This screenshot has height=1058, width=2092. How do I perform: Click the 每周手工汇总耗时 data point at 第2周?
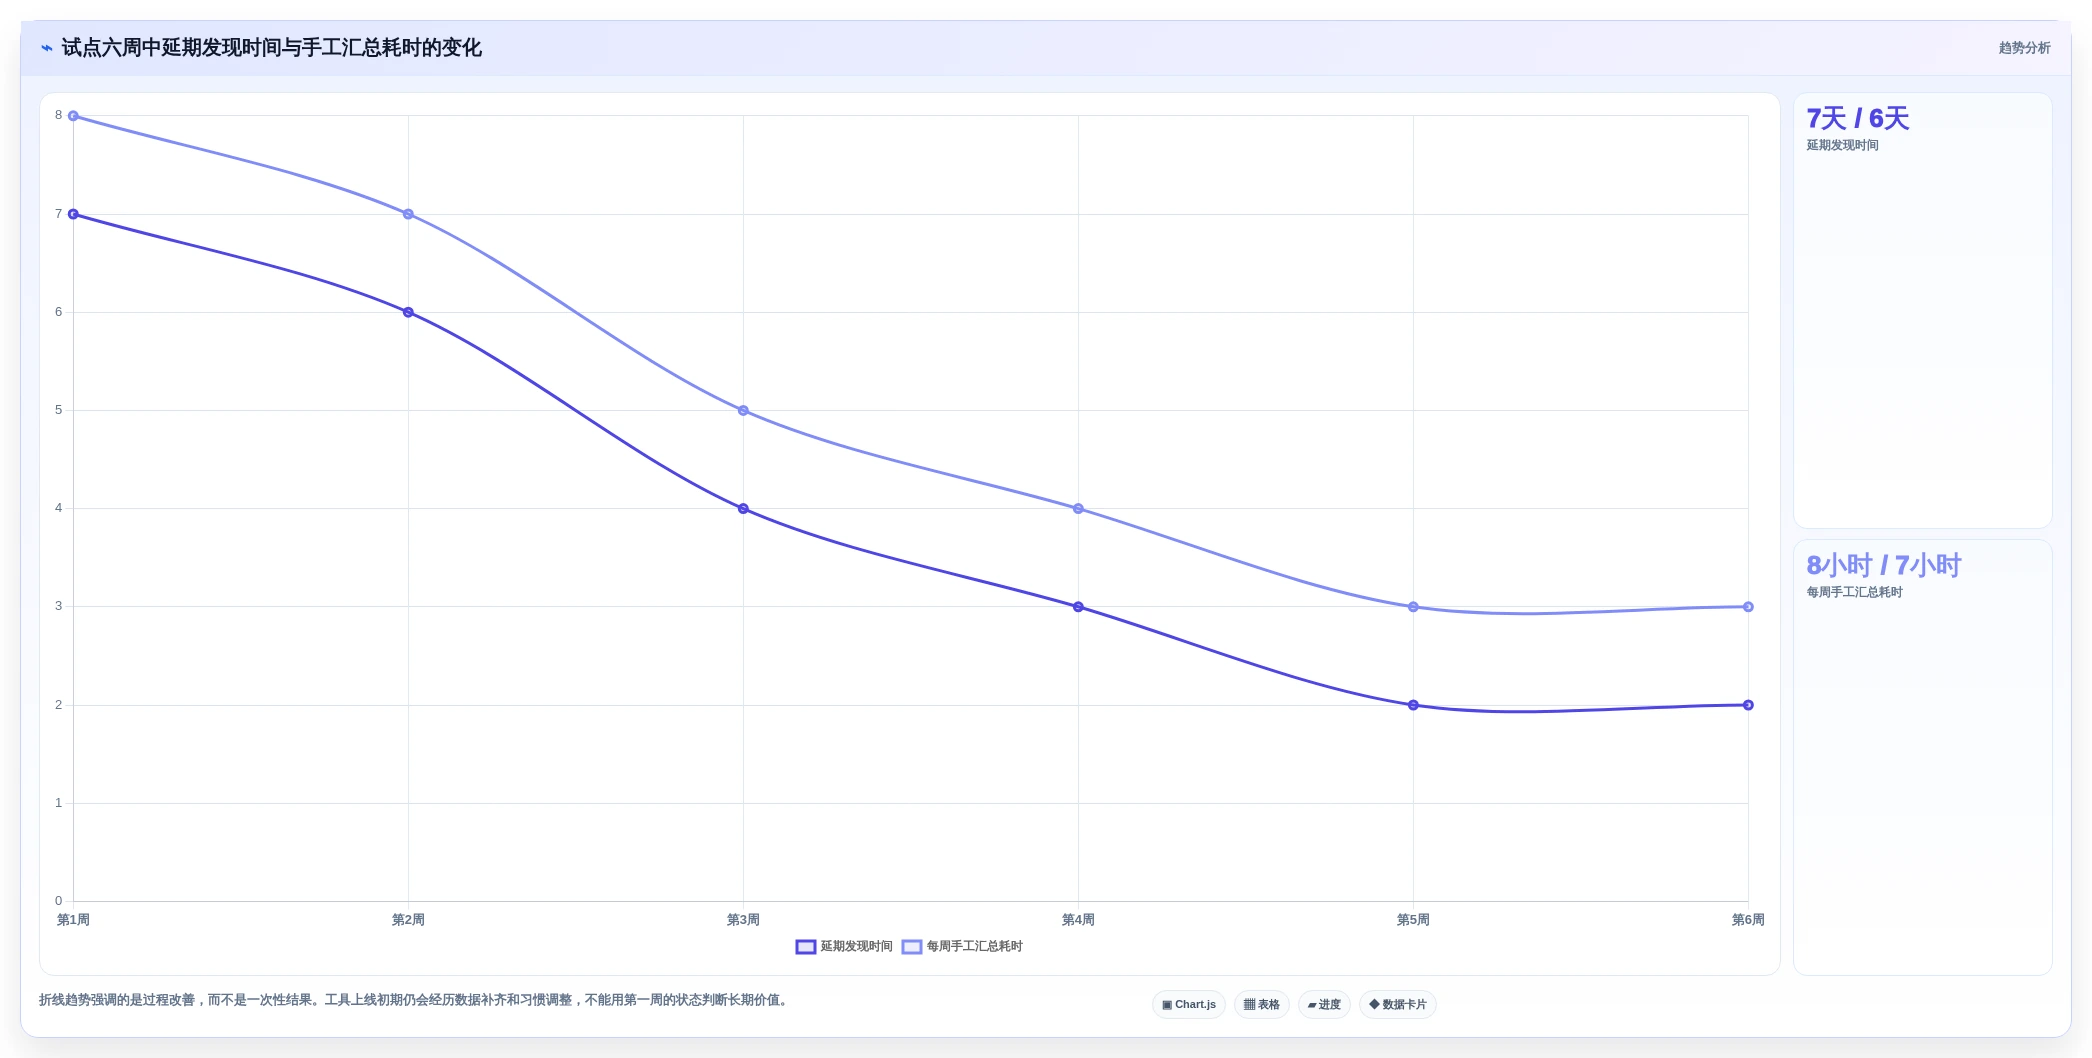[x=408, y=214]
